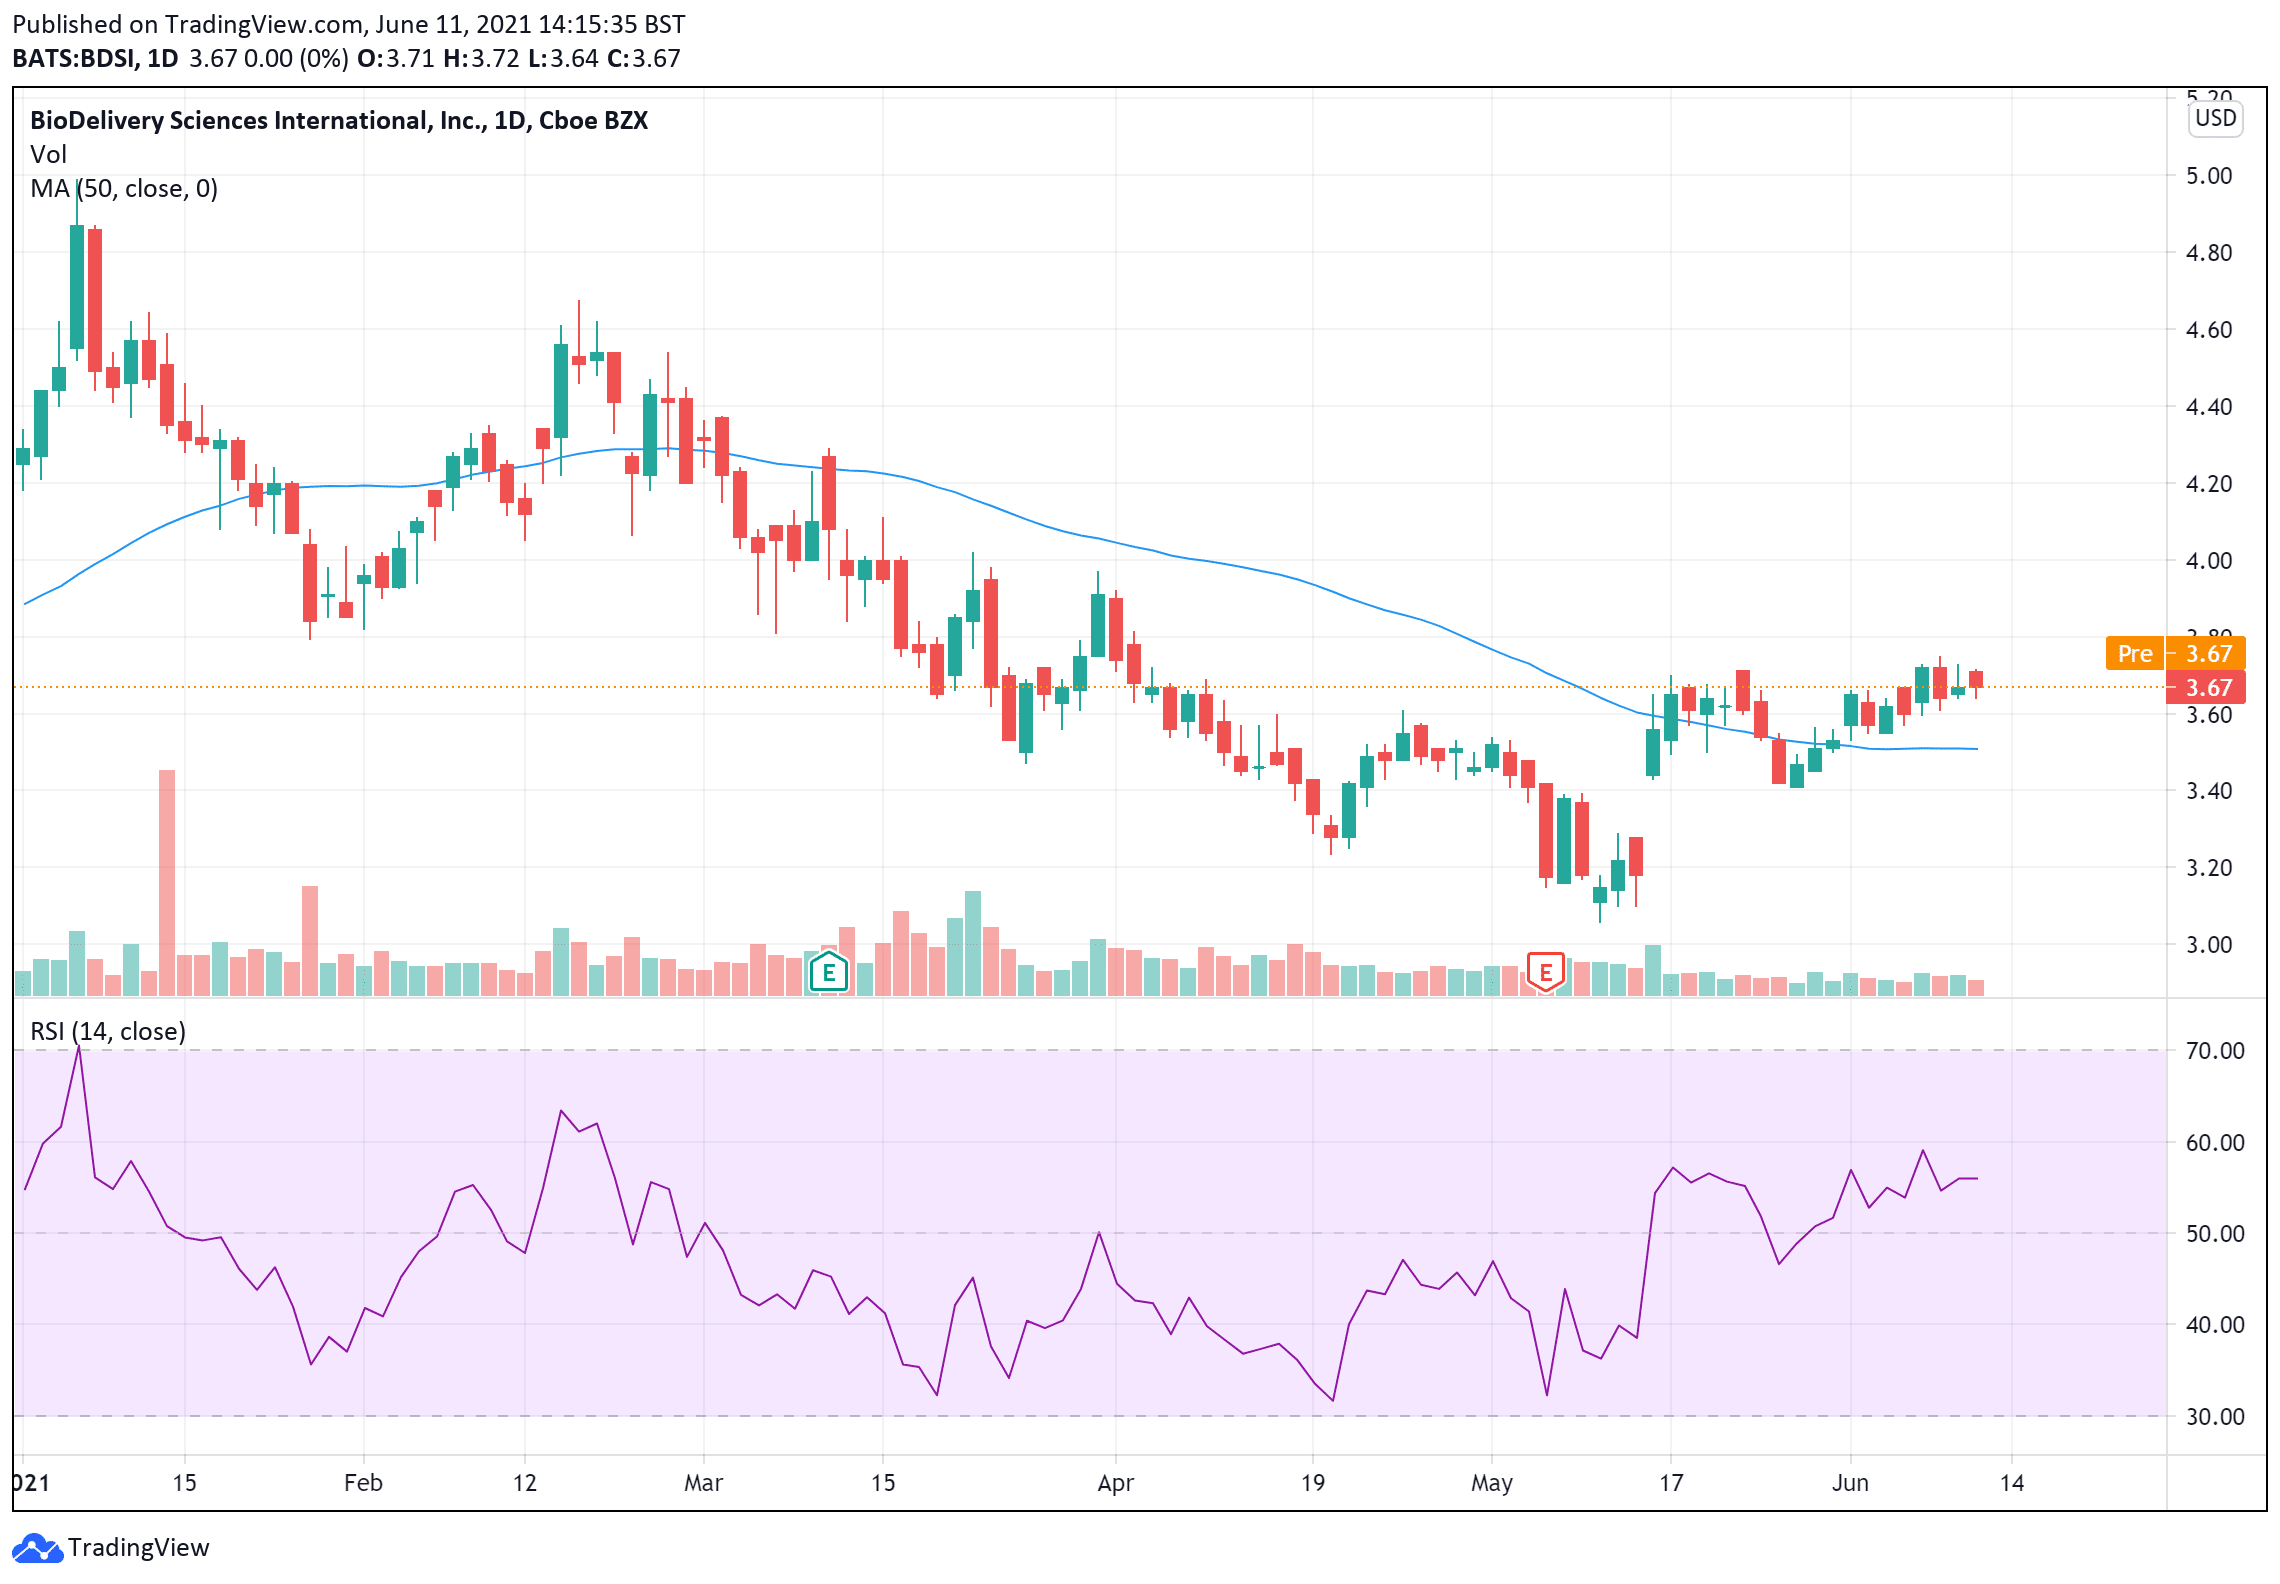
Task: Click the red earnings E marker in May
Action: pos(1545,971)
